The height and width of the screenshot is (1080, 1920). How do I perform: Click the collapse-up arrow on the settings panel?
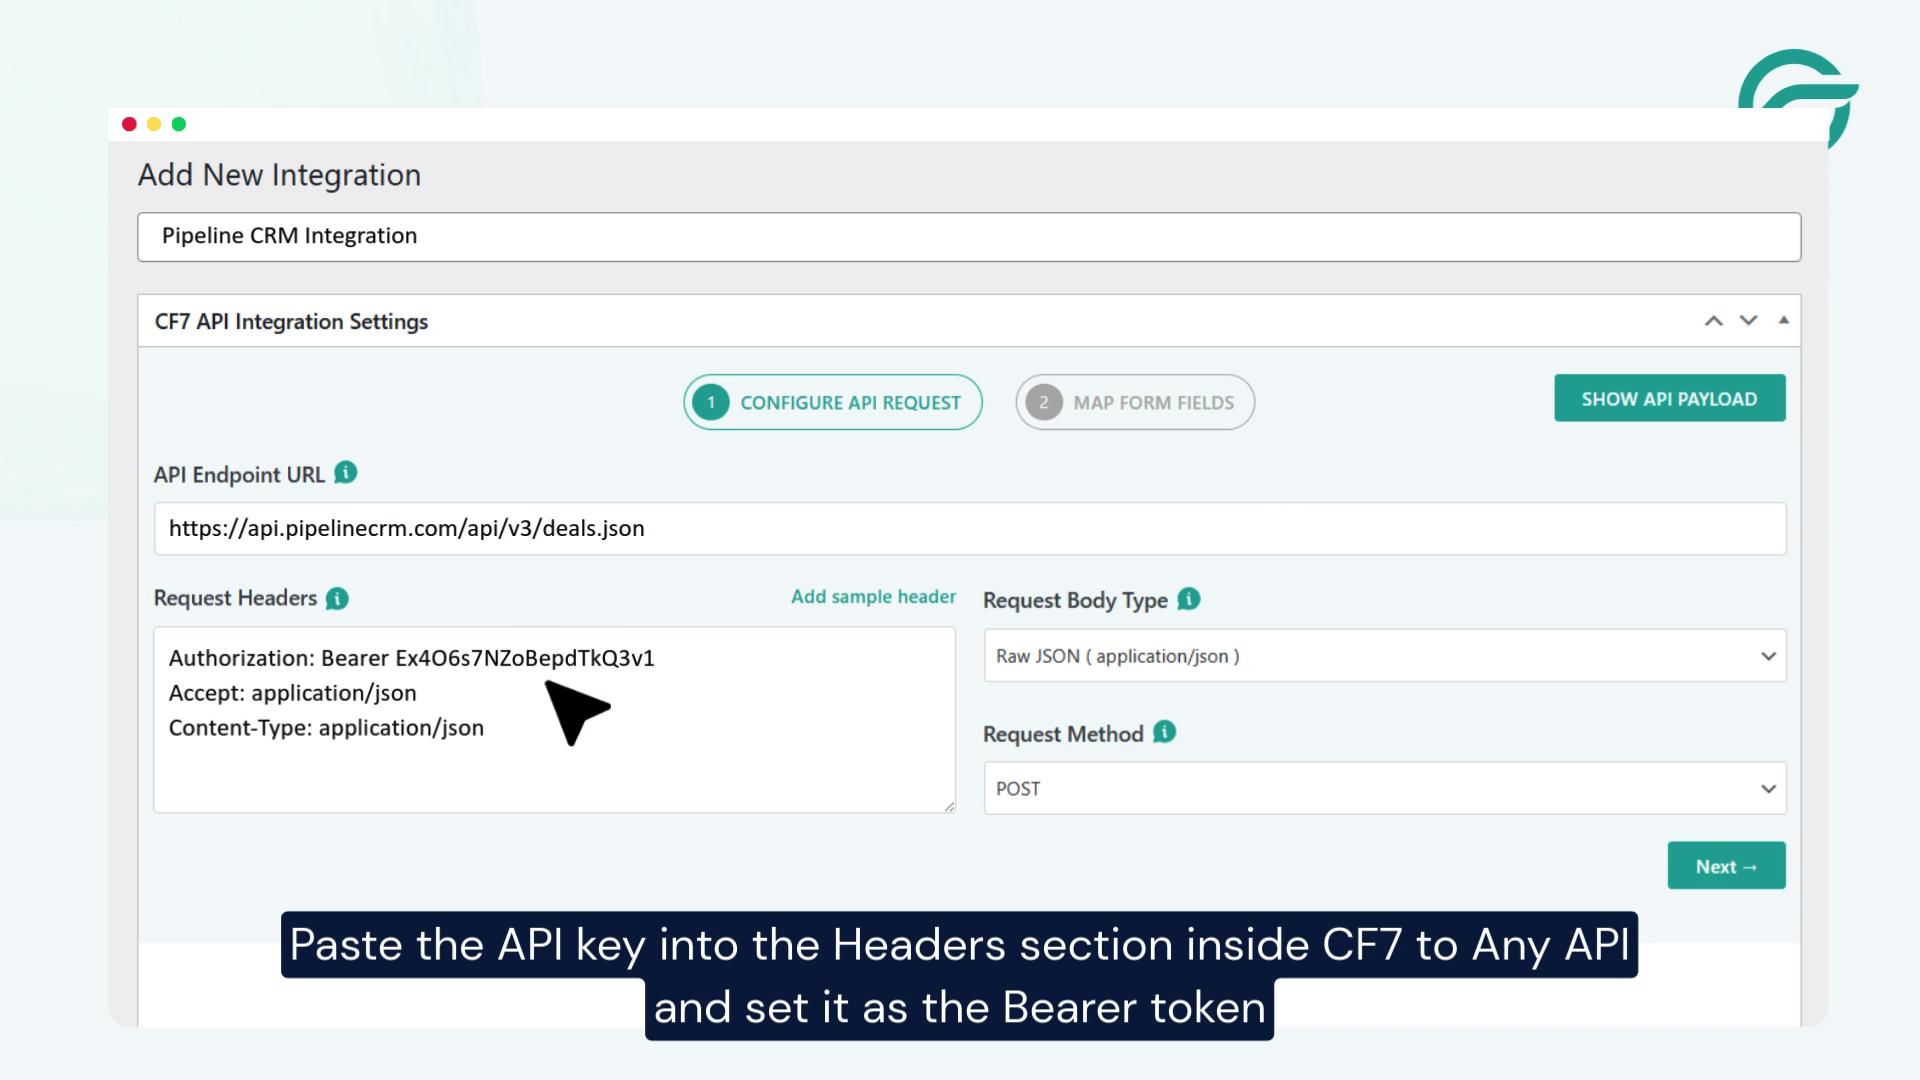point(1713,320)
